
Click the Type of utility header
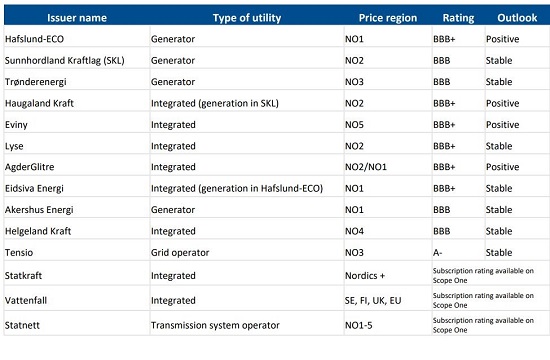pyautogui.click(x=247, y=18)
